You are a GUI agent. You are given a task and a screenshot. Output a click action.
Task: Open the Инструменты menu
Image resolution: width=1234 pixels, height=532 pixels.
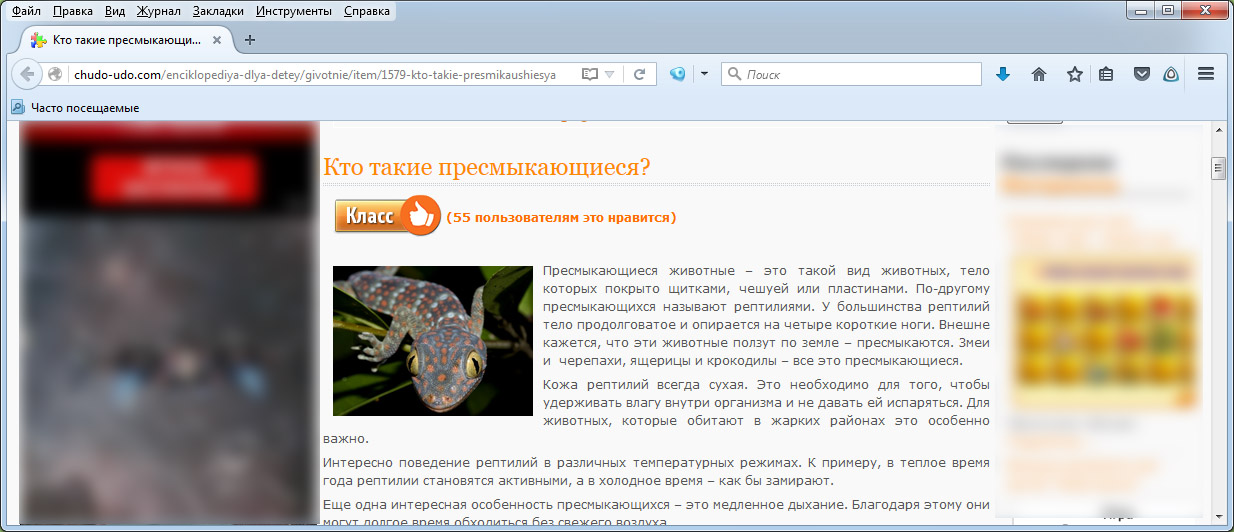(x=293, y=12)
